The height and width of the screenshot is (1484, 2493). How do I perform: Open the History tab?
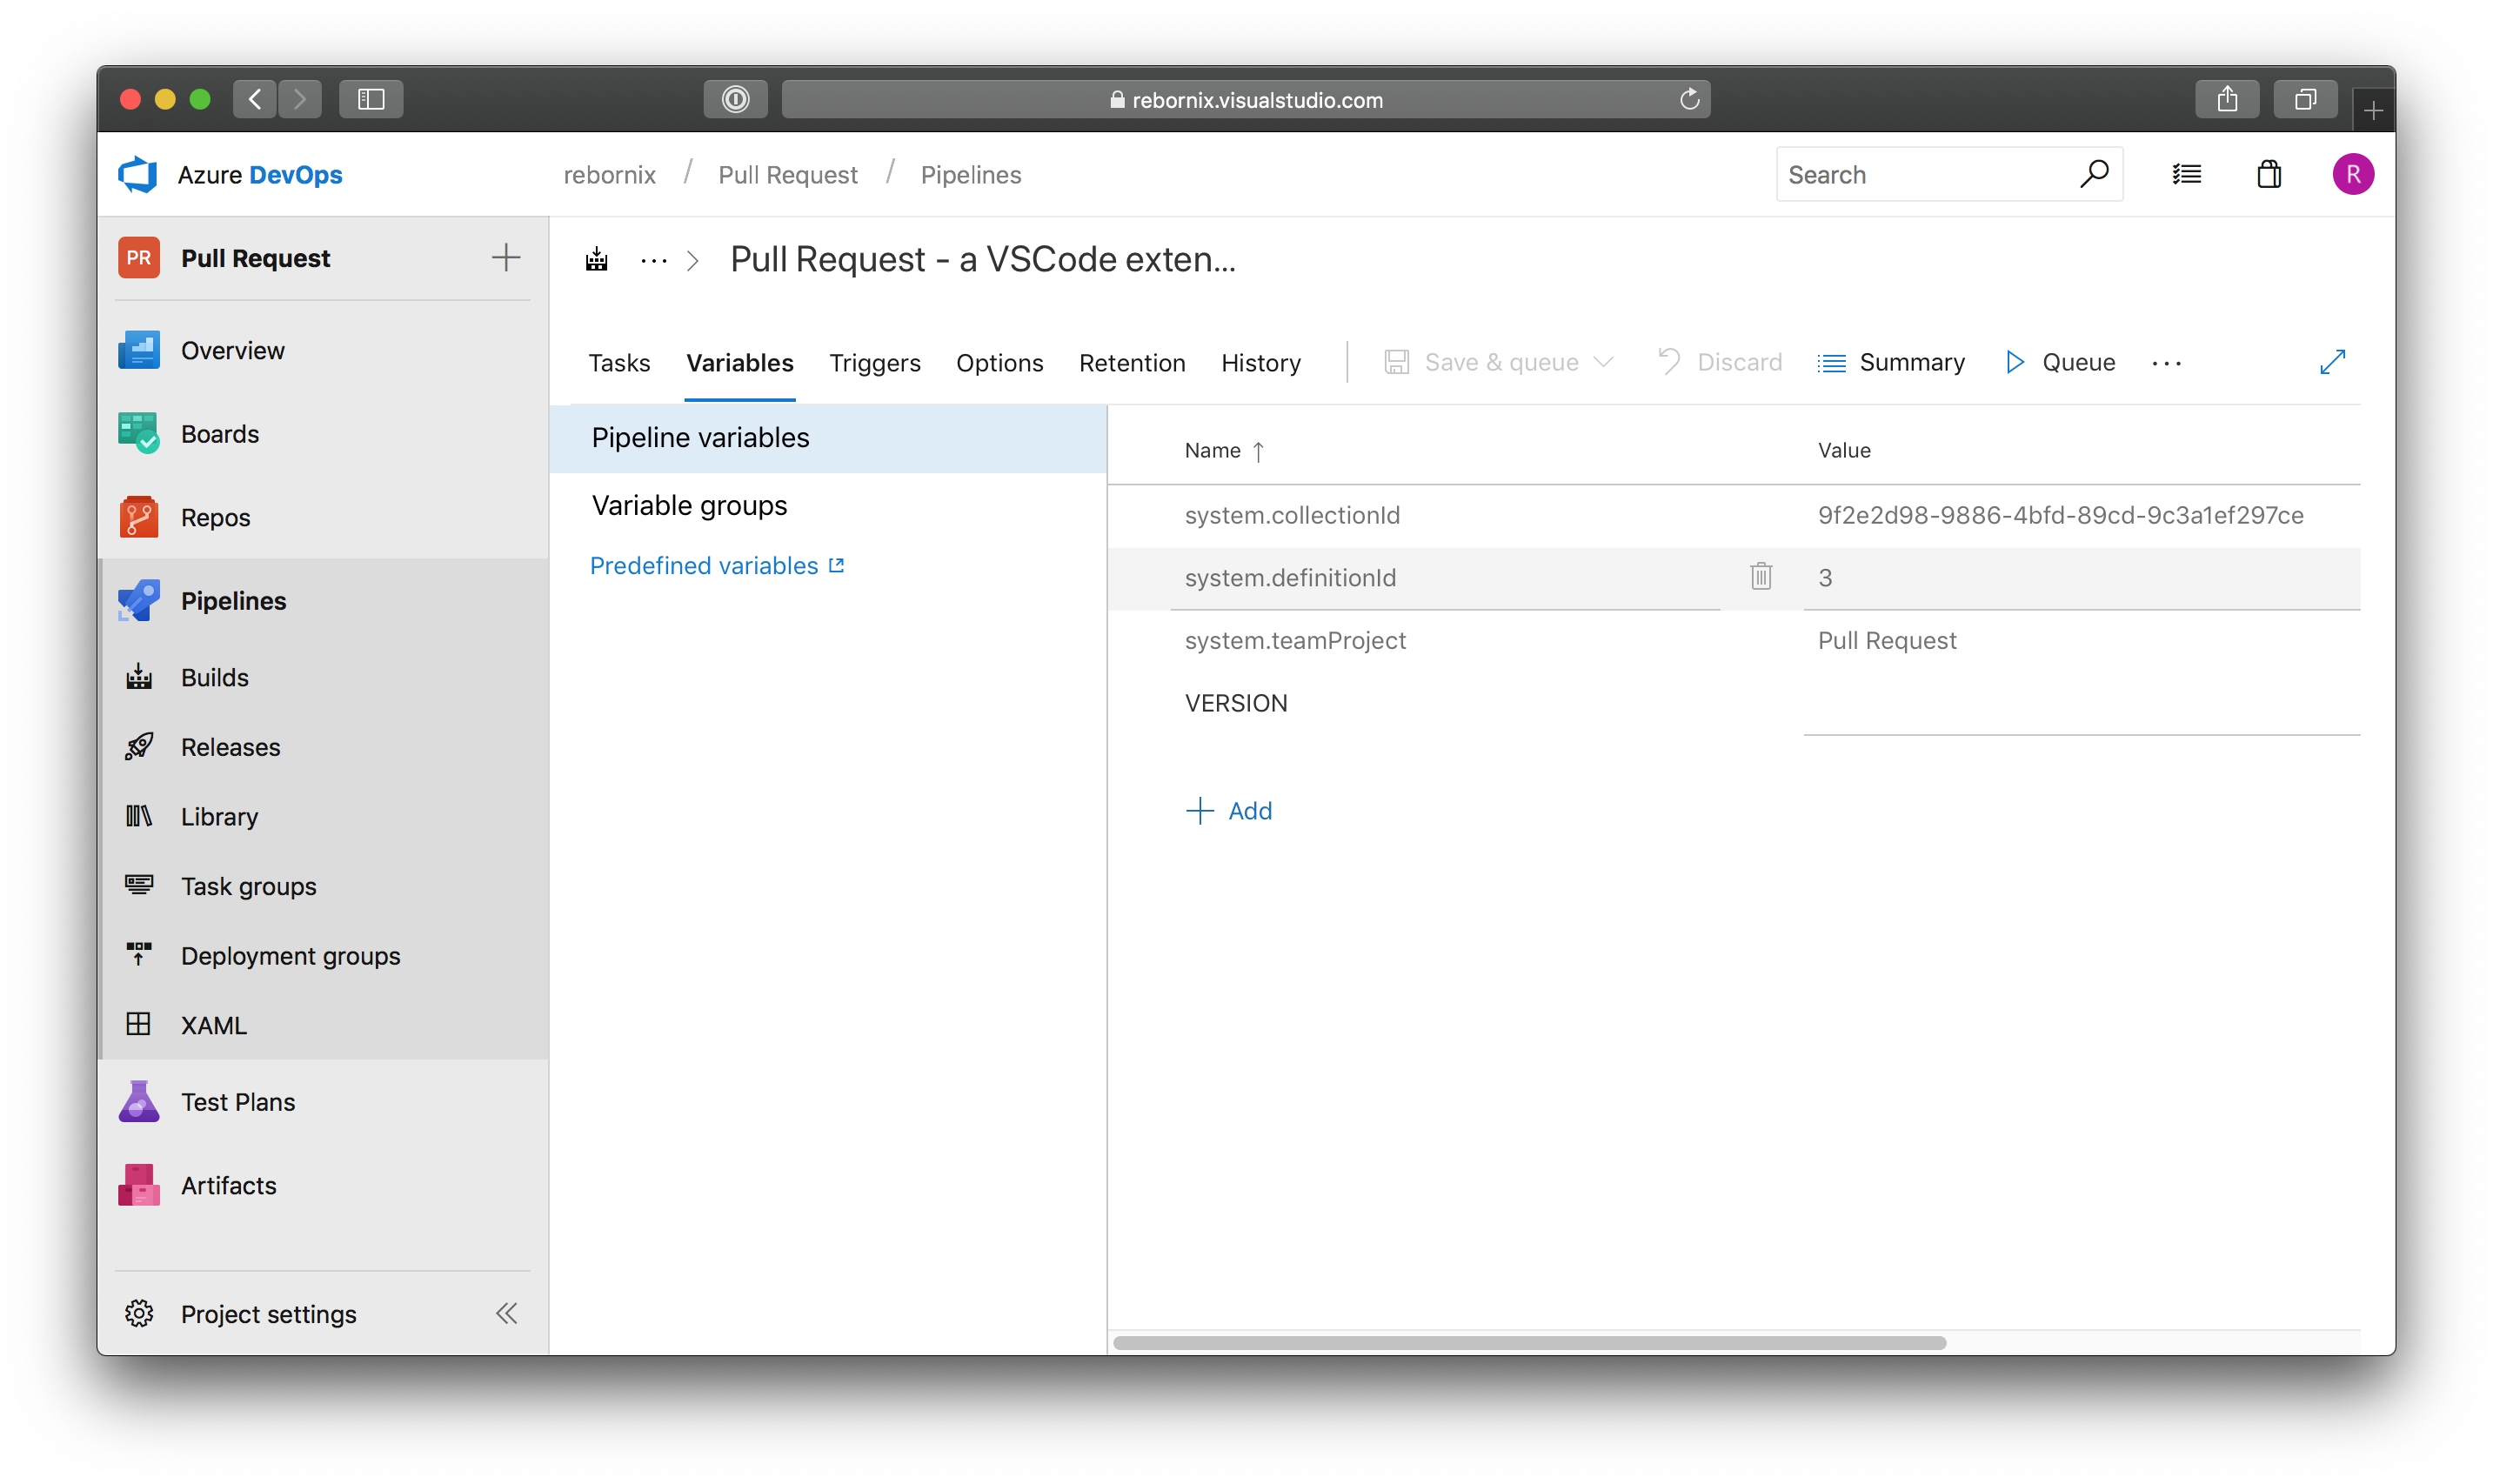point(1261,362)
